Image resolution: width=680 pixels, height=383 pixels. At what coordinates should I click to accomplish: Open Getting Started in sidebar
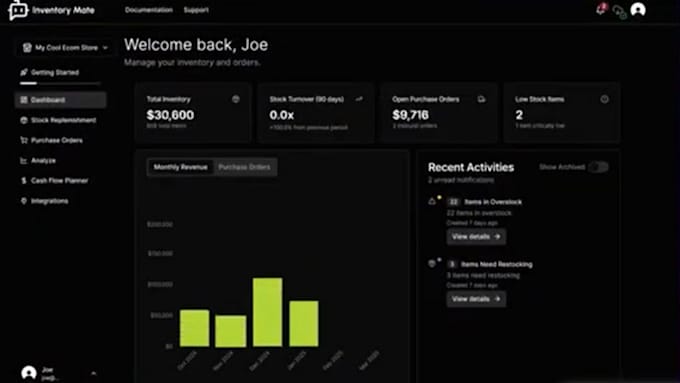click(55, 72)
